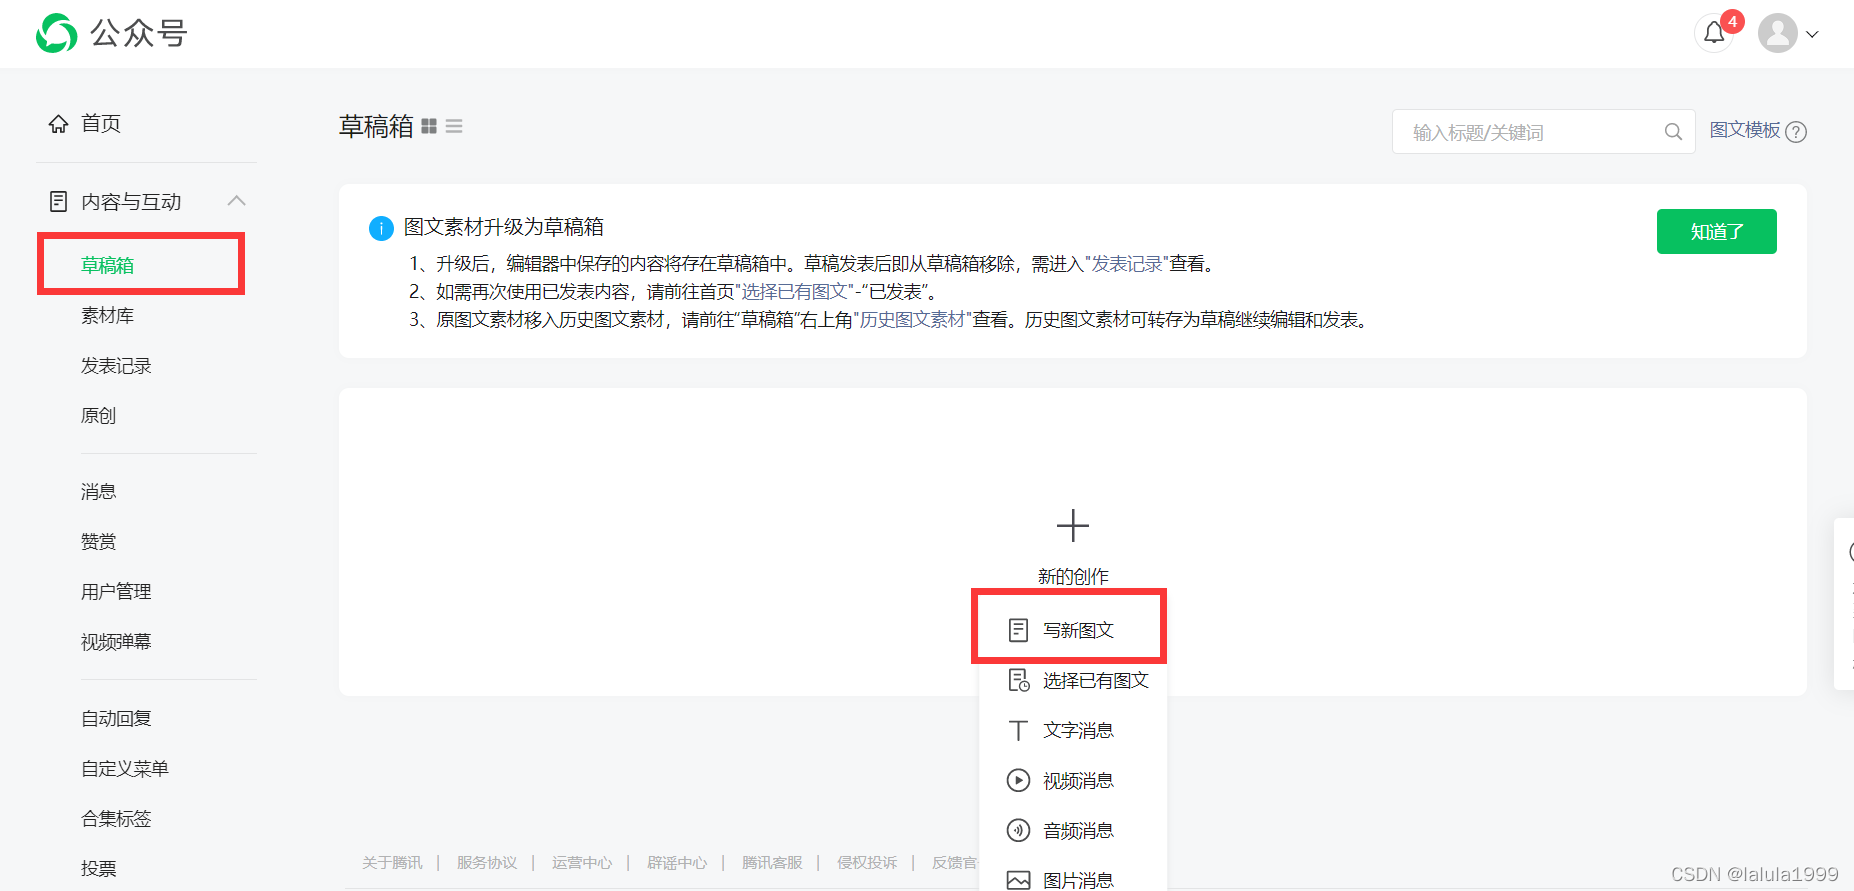This screenshot has width=1854, height=891.
Task: Open the notification bell
Action: 1714,33
